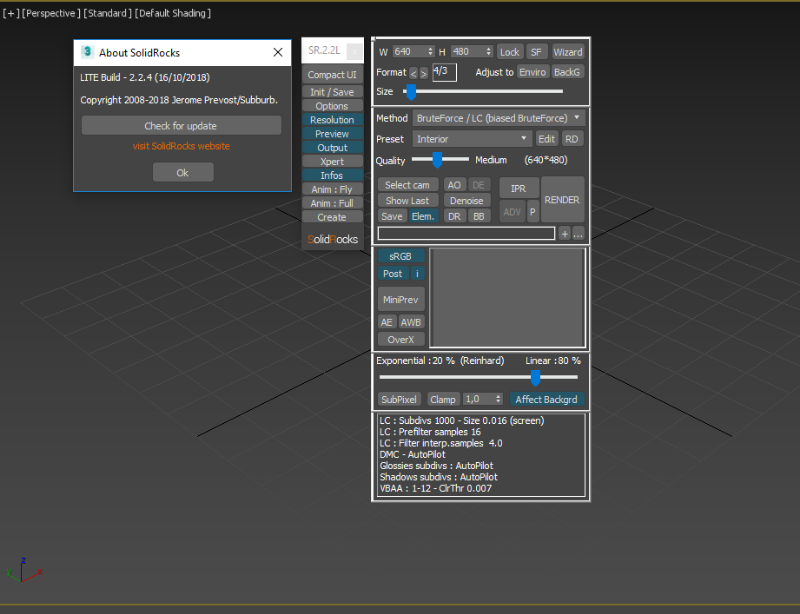Adjust the height spinner arrows

pyautogui.click(x=489, y=52)
